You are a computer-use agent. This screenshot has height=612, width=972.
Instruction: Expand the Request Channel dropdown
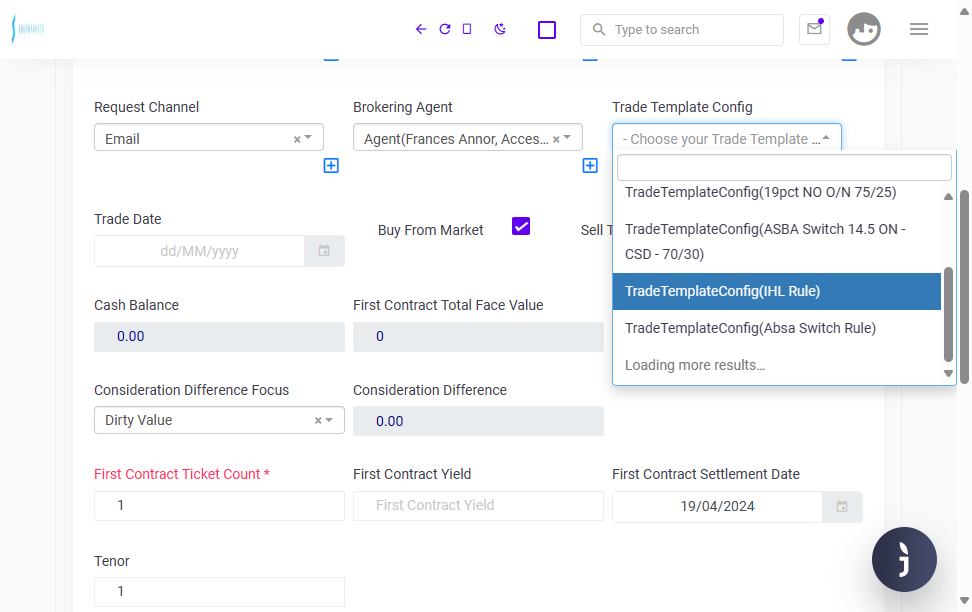coord(309,138)
